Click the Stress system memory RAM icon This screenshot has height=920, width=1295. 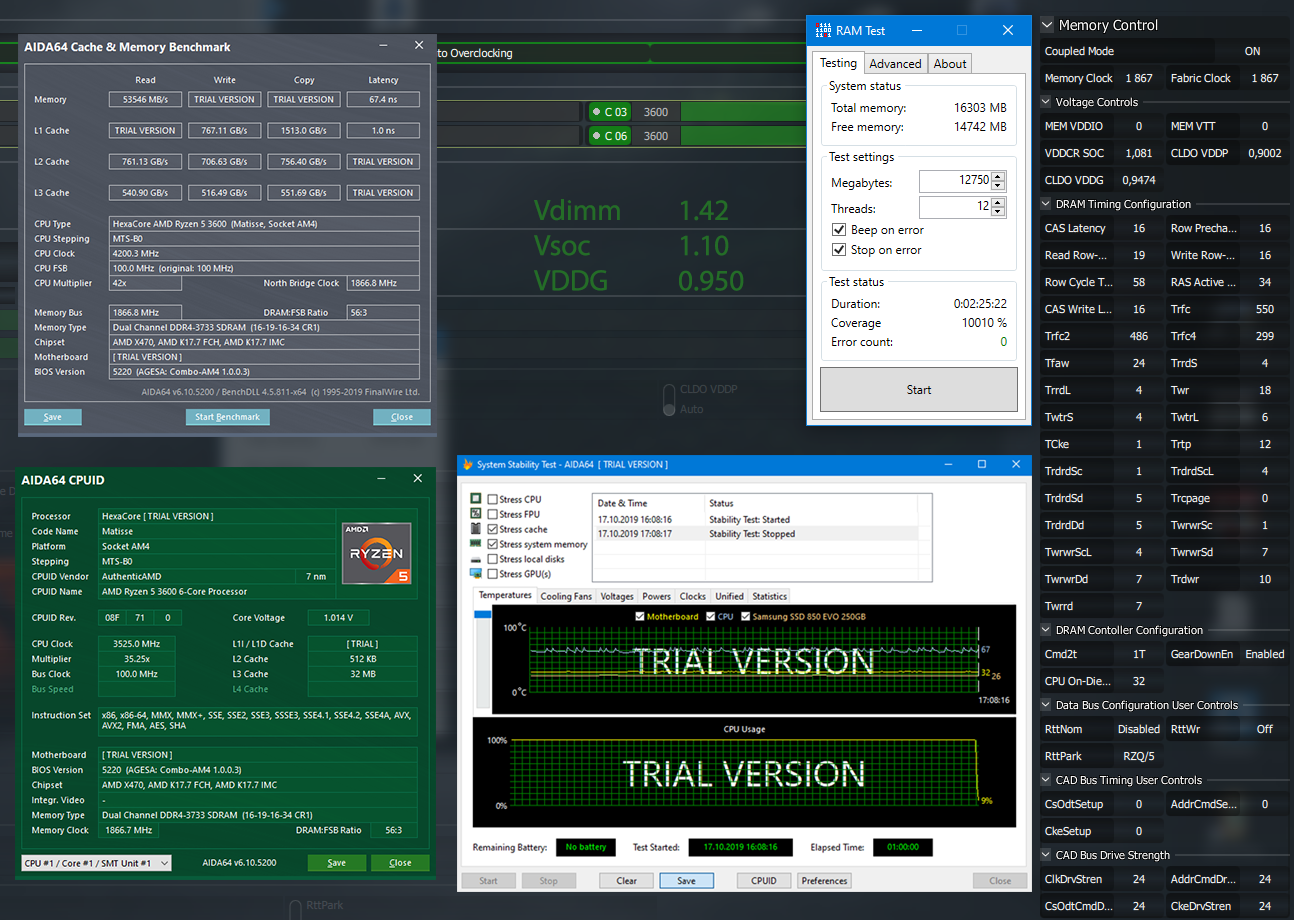(x=477, y=544)
